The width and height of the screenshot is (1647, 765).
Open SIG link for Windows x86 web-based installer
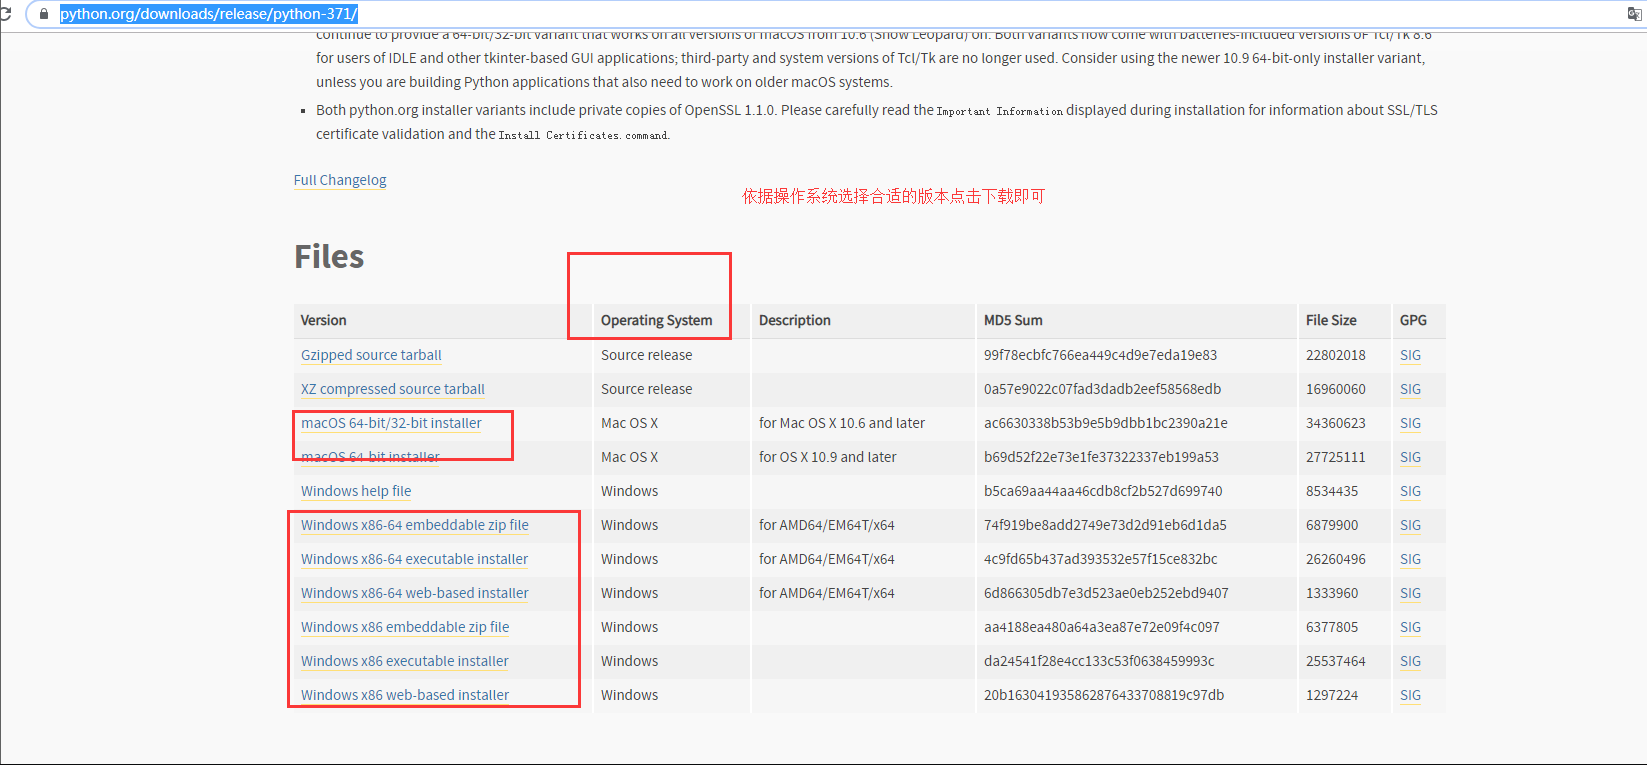(x=1410, y=695)
